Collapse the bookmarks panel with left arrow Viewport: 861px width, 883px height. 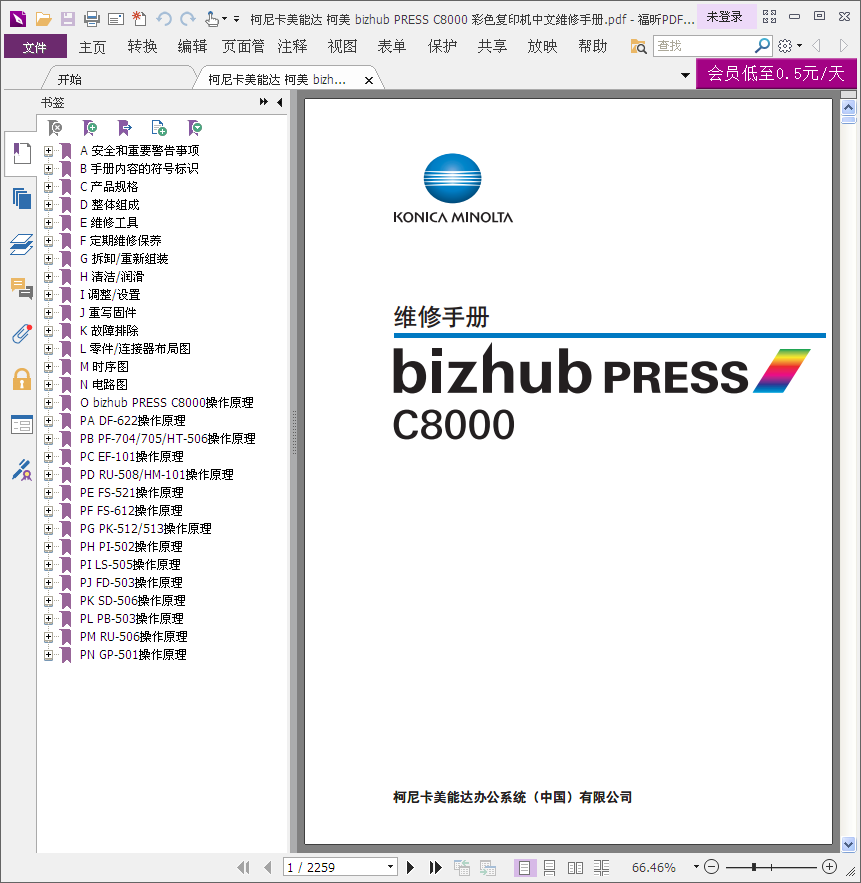click(x=280, y=102)
